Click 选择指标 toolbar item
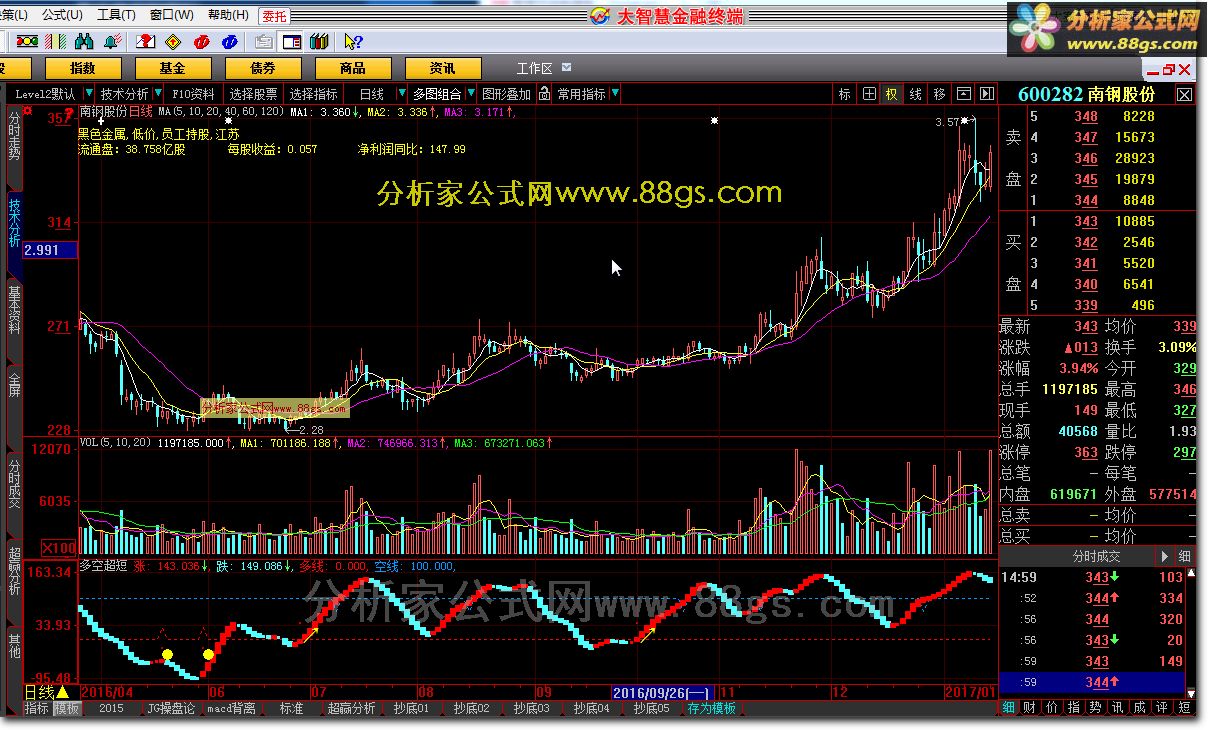The image size is (1209, 730). 313,94
